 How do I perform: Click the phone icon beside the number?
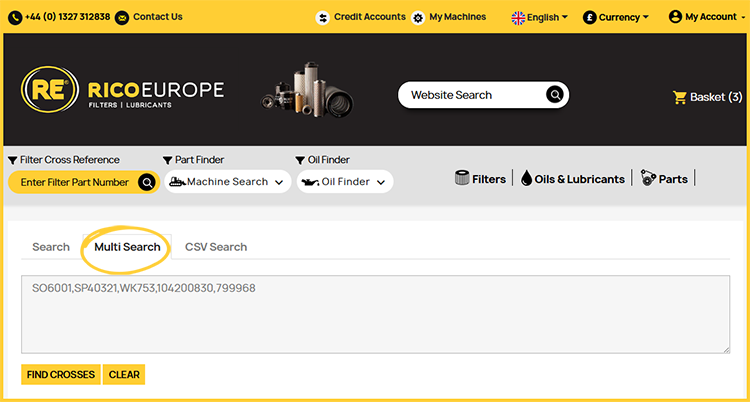pyautogui.click(x=15, y=18)
